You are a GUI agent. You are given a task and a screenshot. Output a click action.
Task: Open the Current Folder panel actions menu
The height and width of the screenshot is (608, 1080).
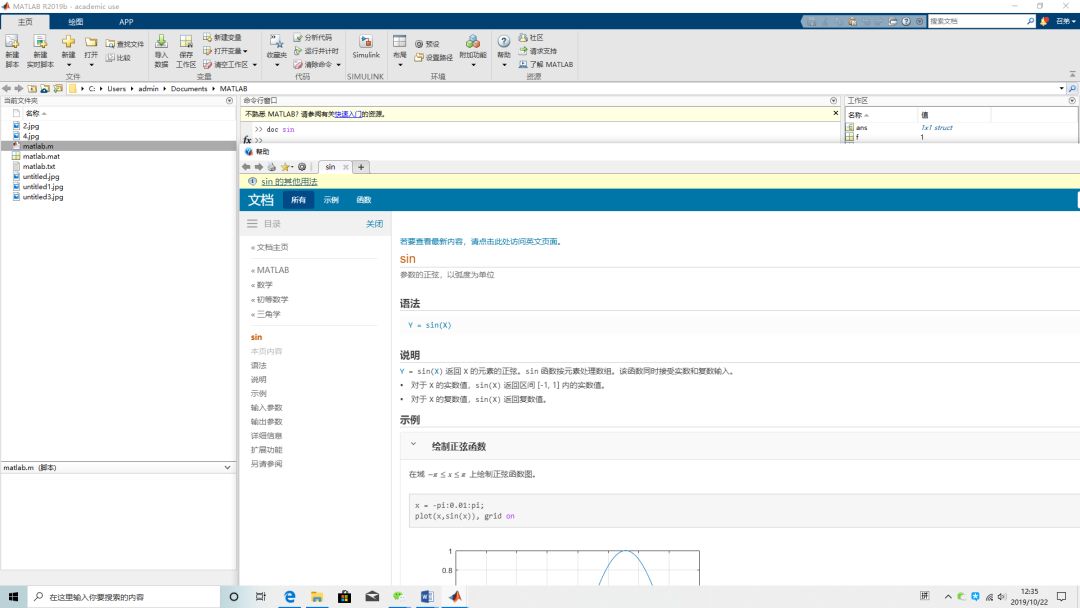229,101
